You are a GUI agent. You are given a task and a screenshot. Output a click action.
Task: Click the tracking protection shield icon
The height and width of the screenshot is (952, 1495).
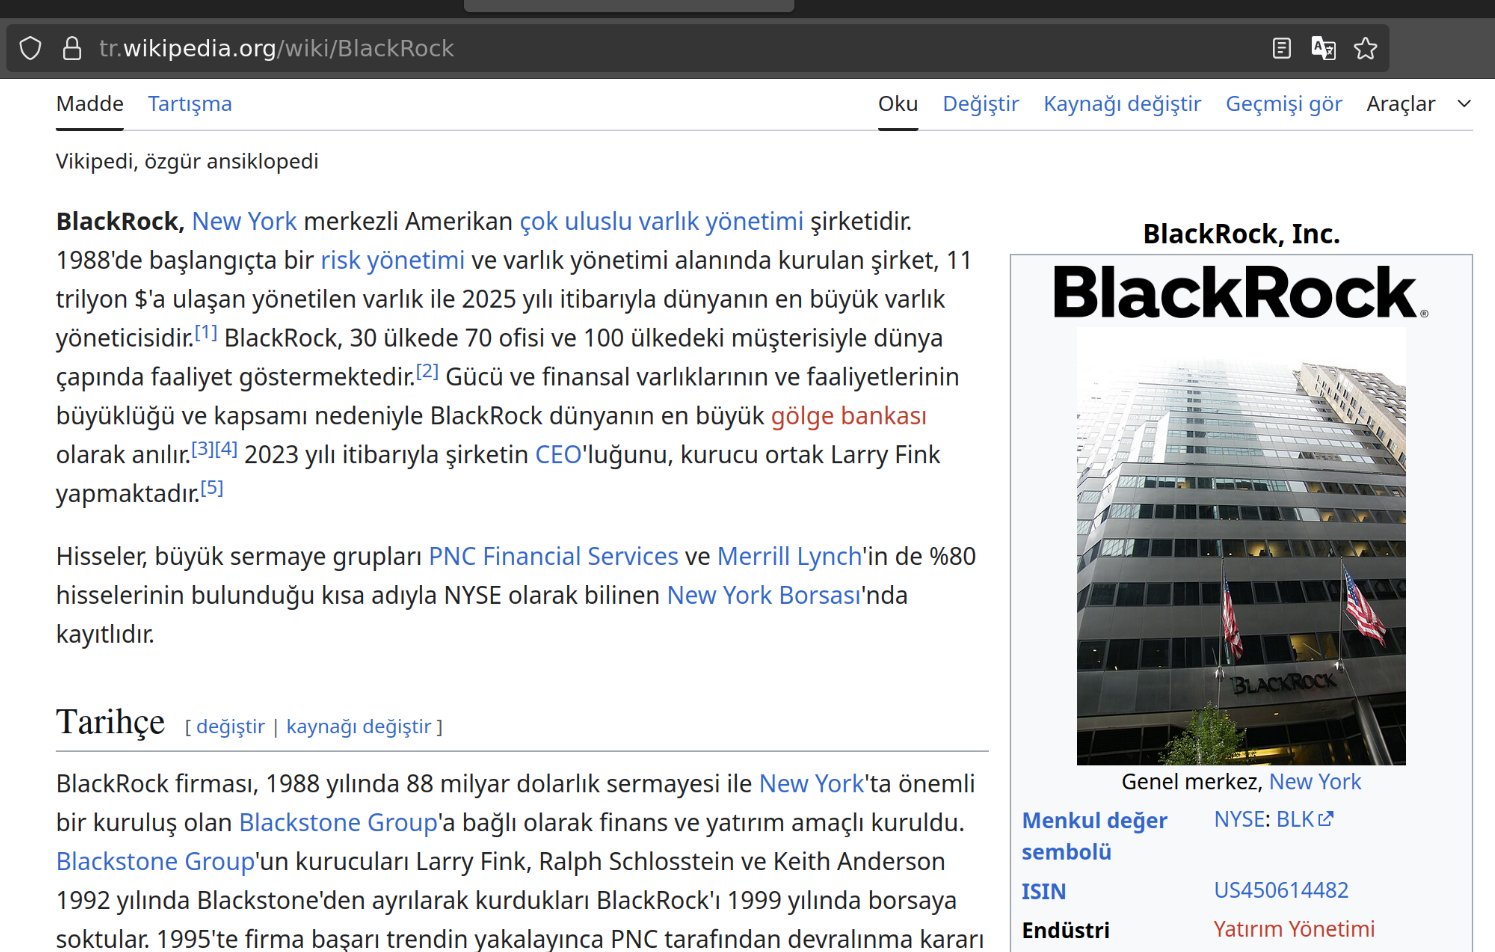[x=31, y=48]
